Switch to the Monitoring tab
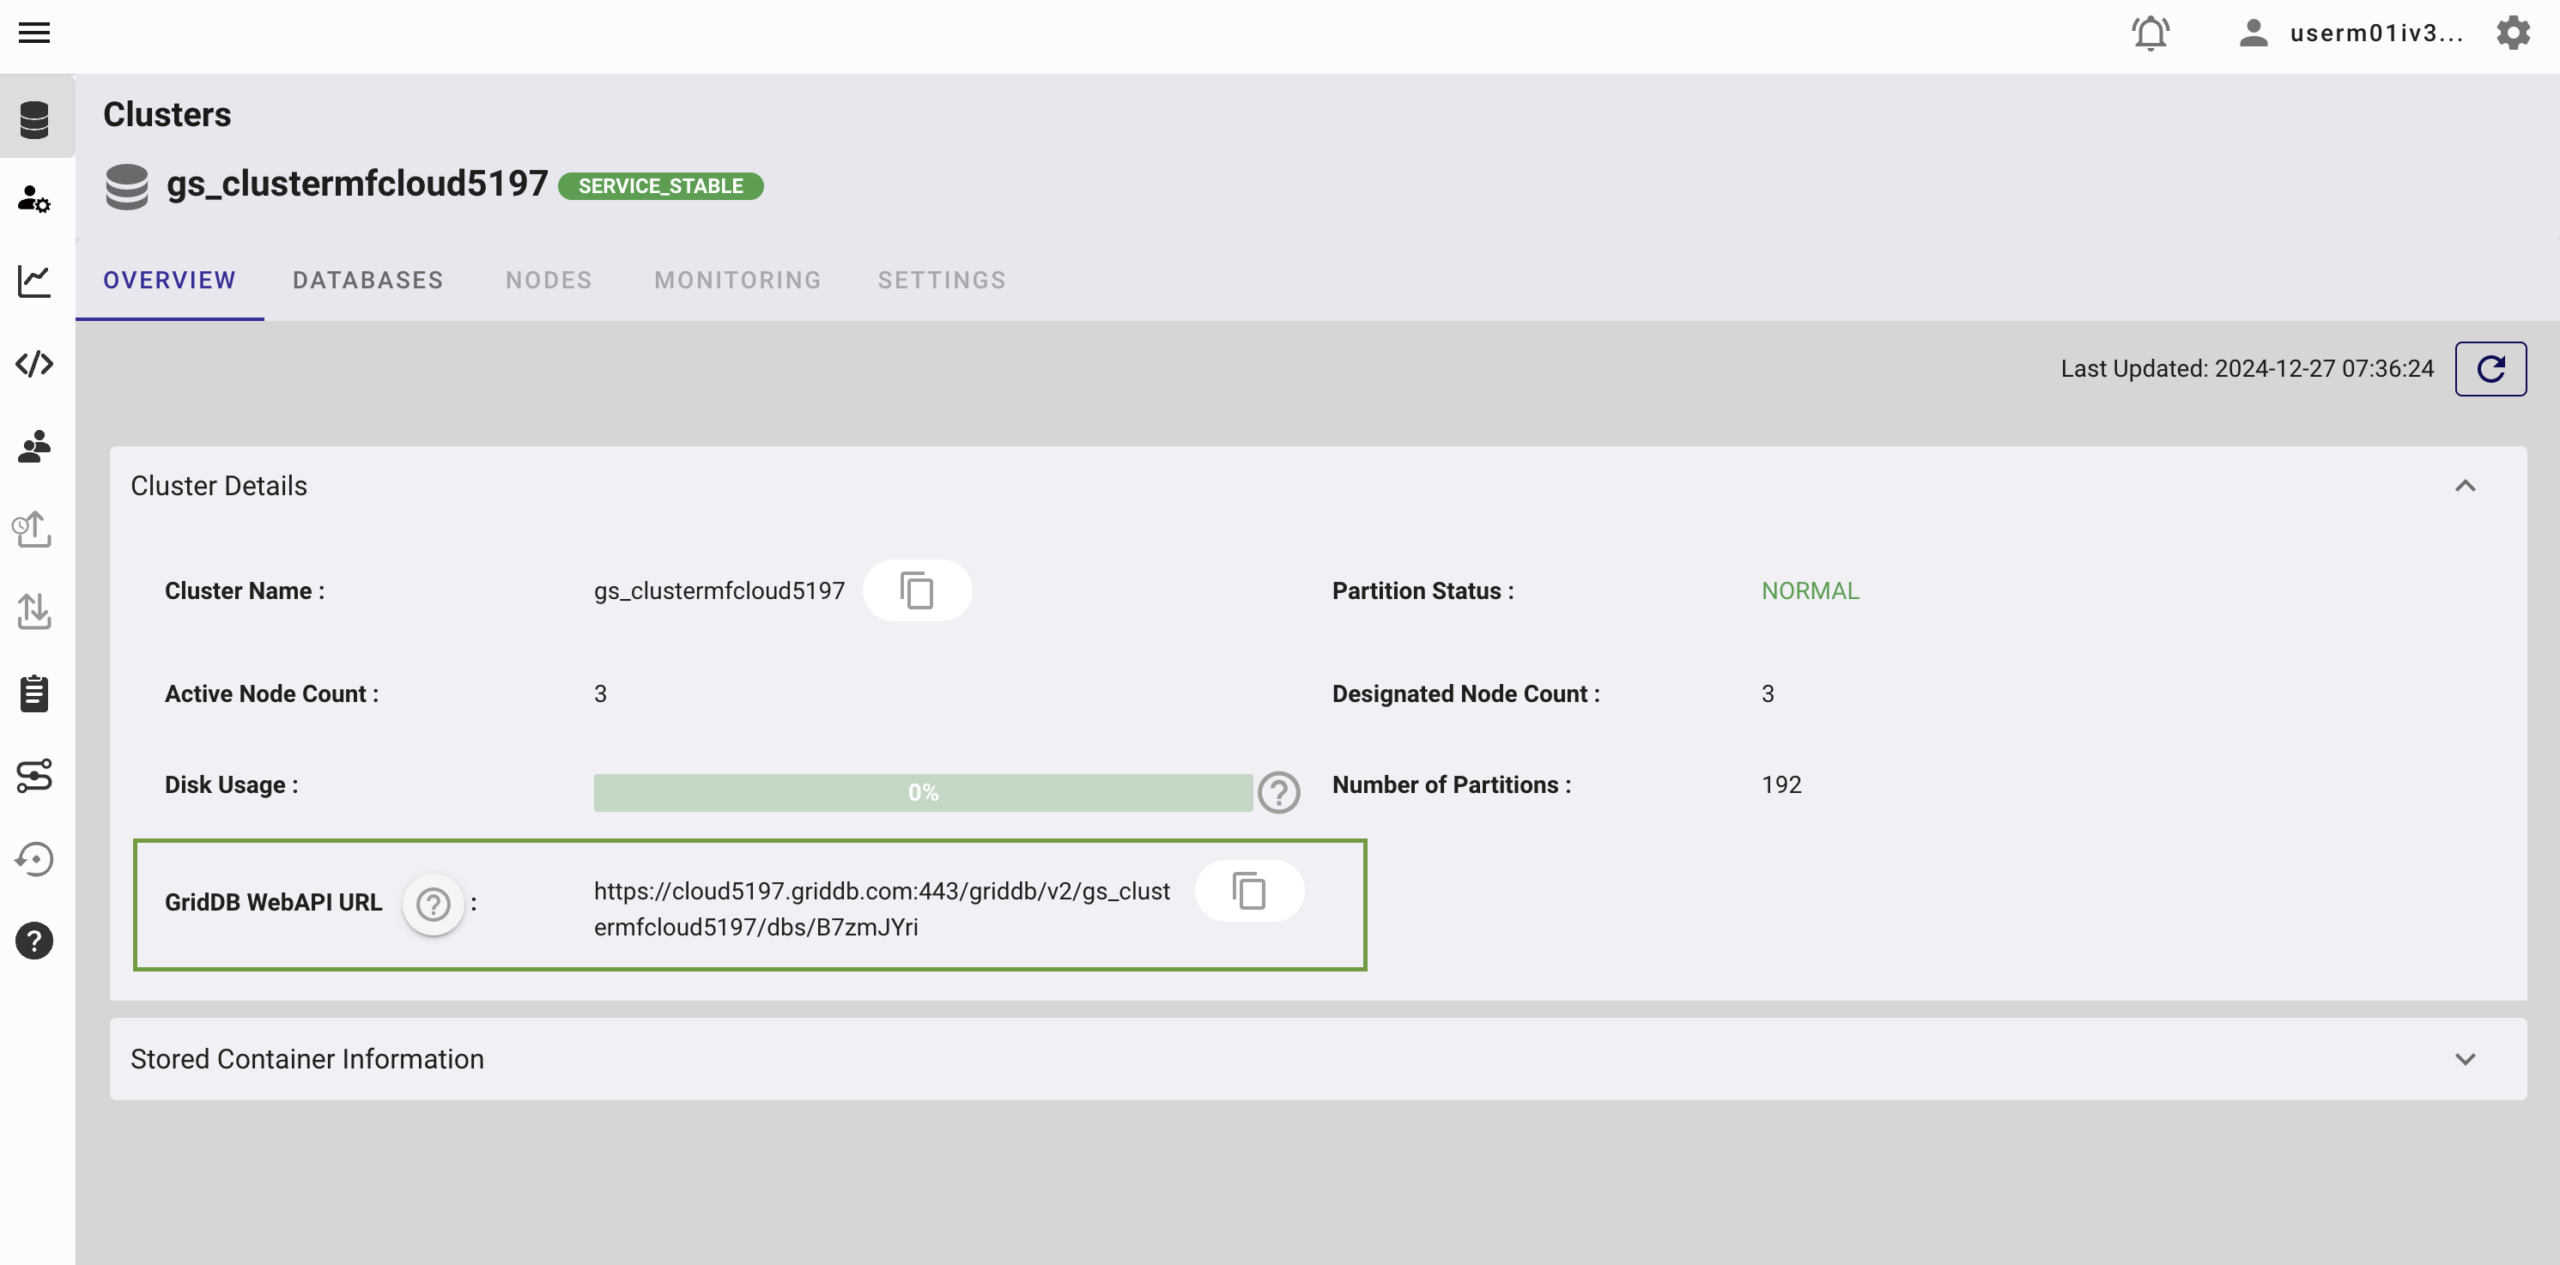This screenshot has width=2560, height=1265. coord(738,280)
